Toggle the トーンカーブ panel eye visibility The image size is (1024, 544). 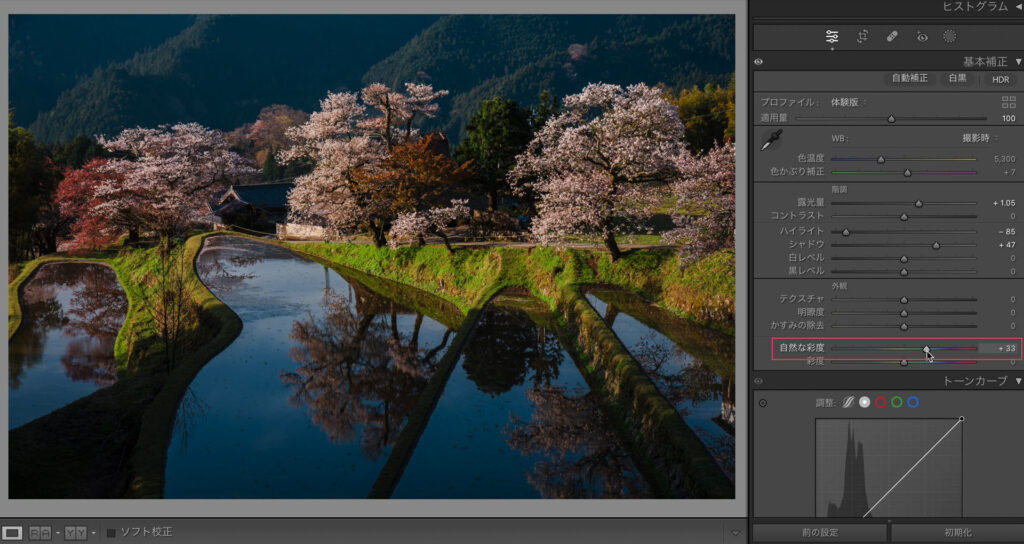click(759, 382)
